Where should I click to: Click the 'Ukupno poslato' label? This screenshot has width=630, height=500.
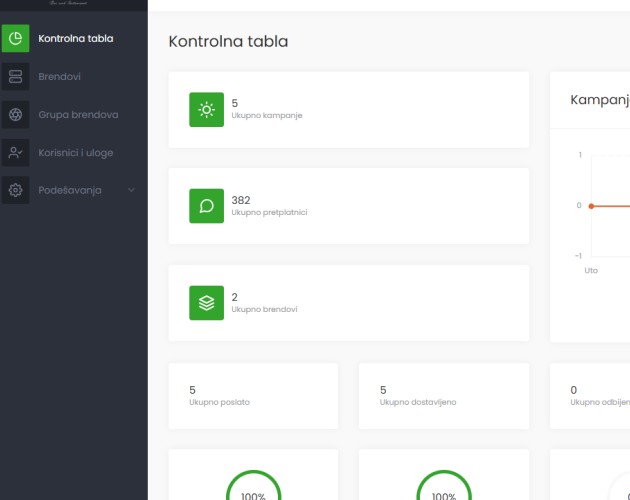tap(219, 402)
